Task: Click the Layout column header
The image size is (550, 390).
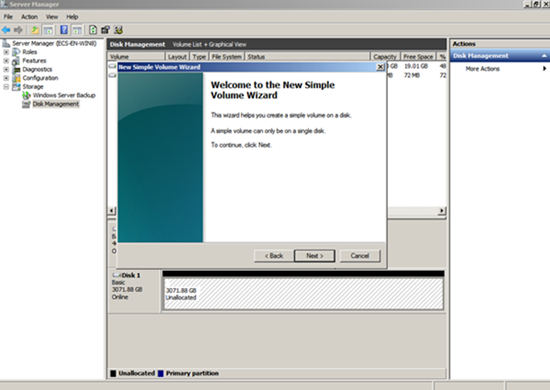Action: click(177, 56)
